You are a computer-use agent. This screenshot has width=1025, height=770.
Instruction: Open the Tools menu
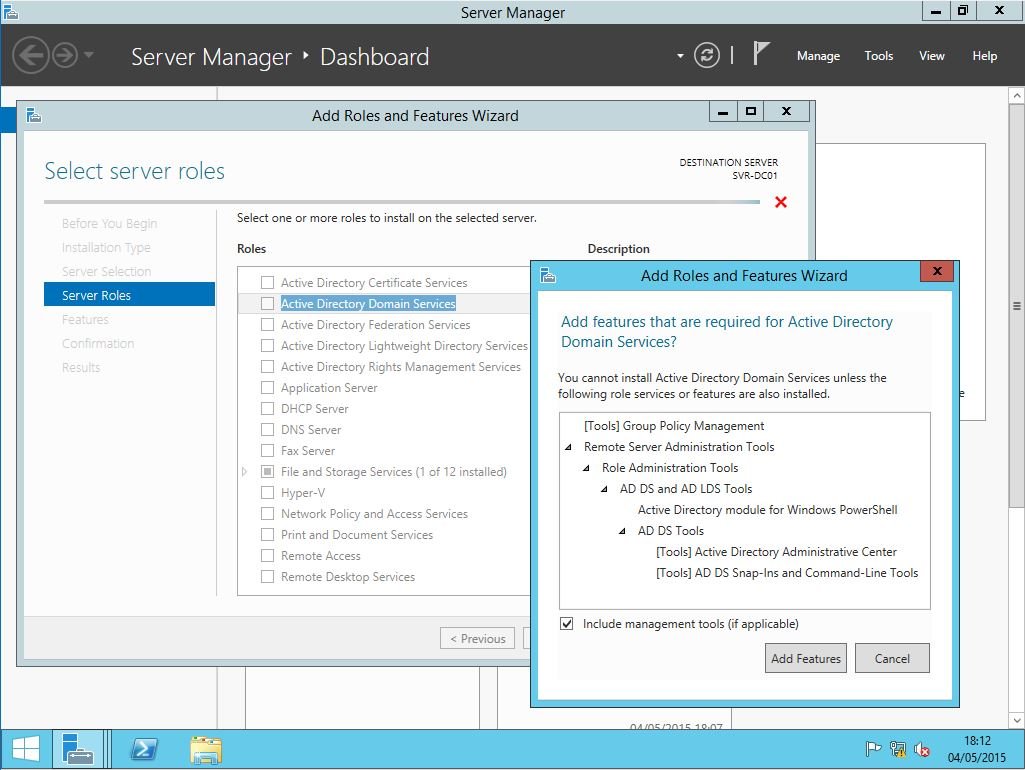tap(879, 56)
